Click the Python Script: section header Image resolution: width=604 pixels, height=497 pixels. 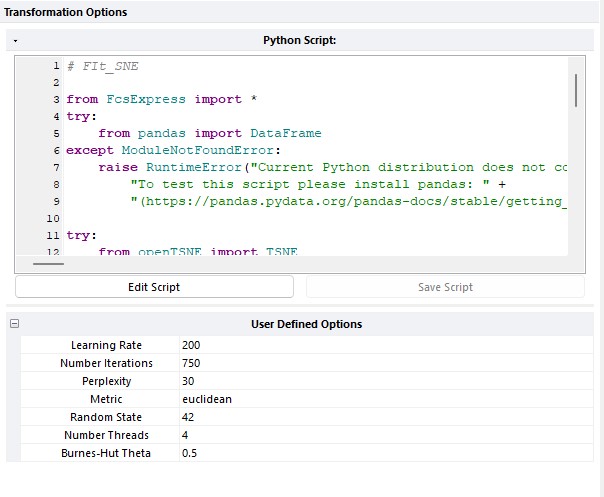[x=300, y=40]
